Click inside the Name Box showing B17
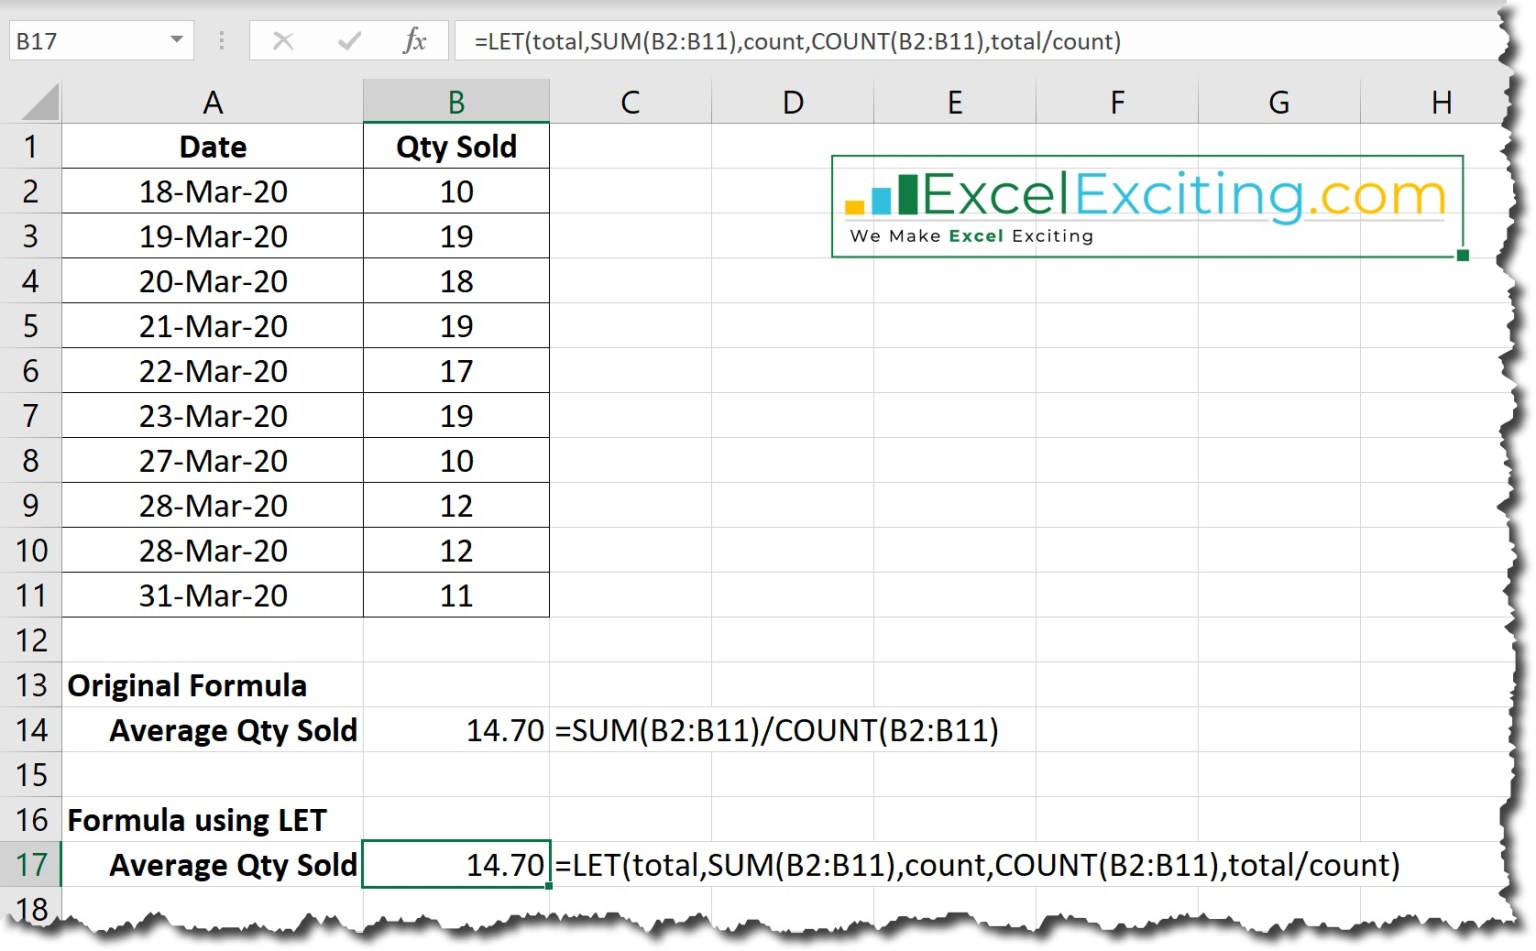The height and width of the screenshot is (951, 1536). click(85, 41)
